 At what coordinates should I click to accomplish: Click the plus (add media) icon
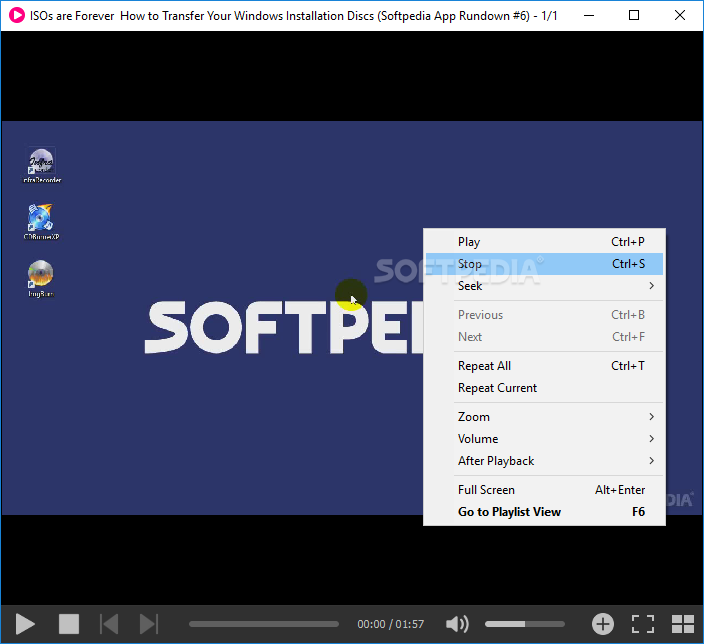point(603,624)
